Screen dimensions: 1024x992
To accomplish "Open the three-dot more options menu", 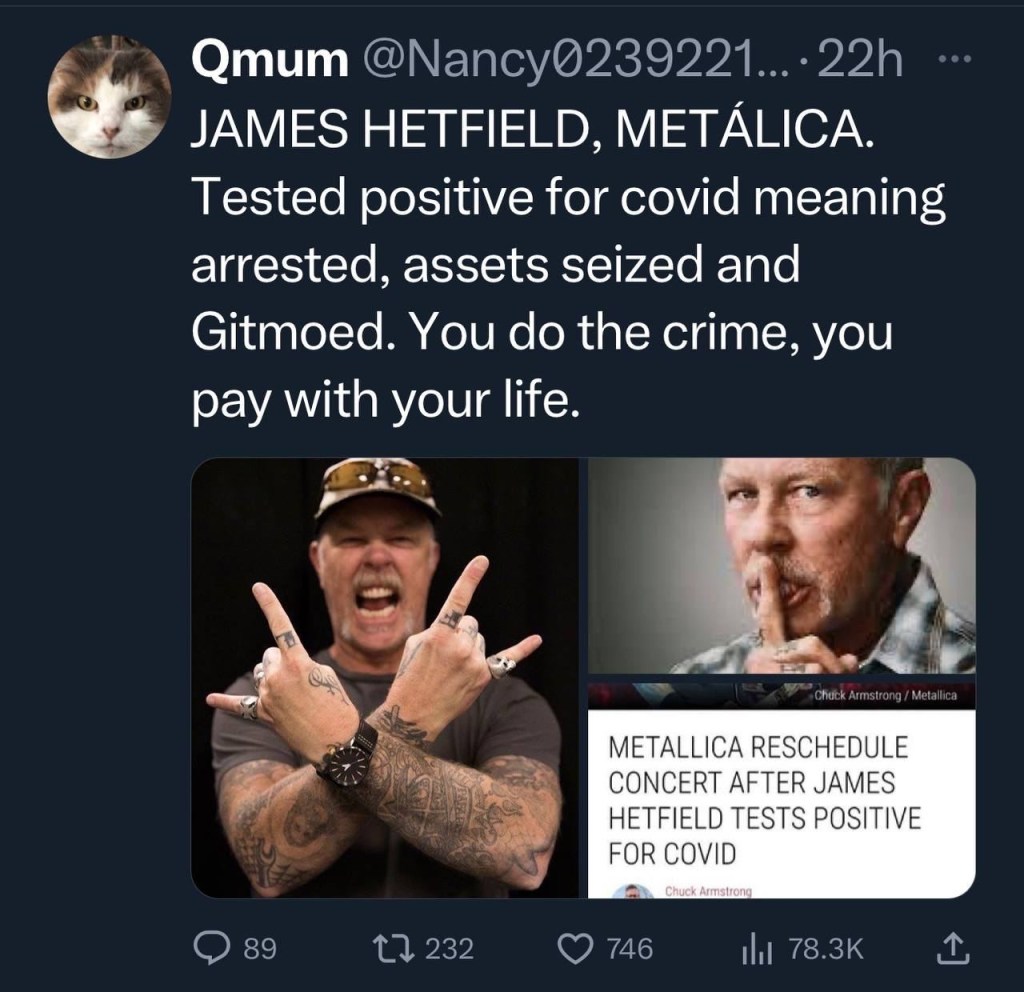I will coord(955,59).
